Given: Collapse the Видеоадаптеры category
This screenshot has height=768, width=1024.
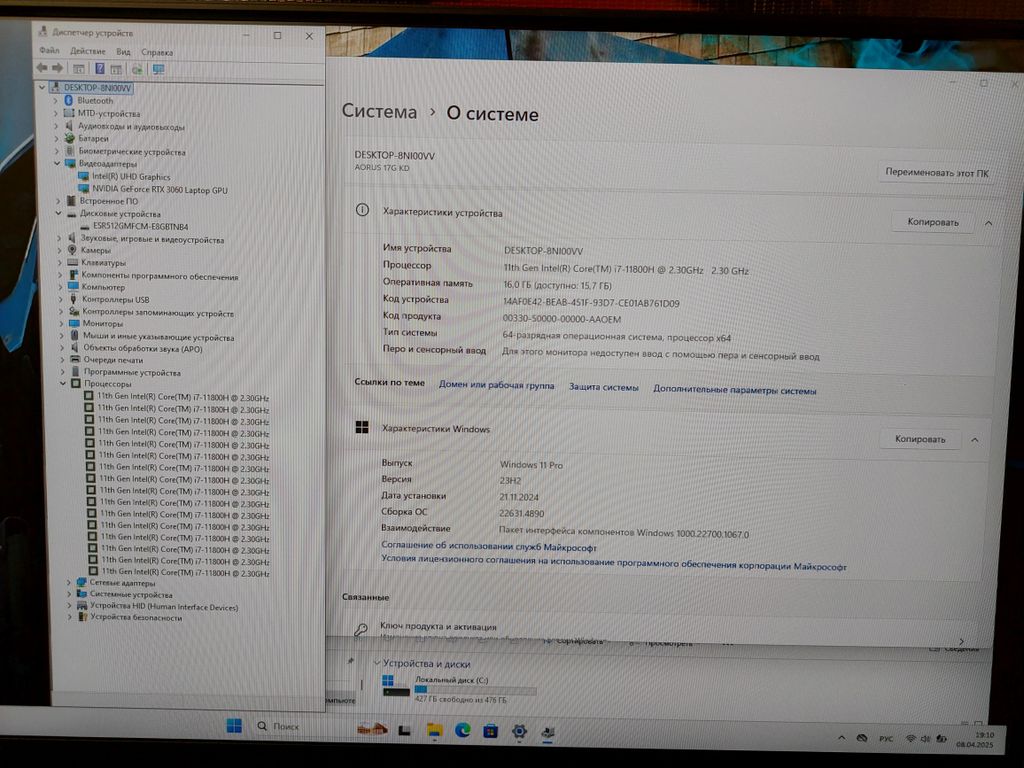Looking at the screenshot, I should point(57,164).
